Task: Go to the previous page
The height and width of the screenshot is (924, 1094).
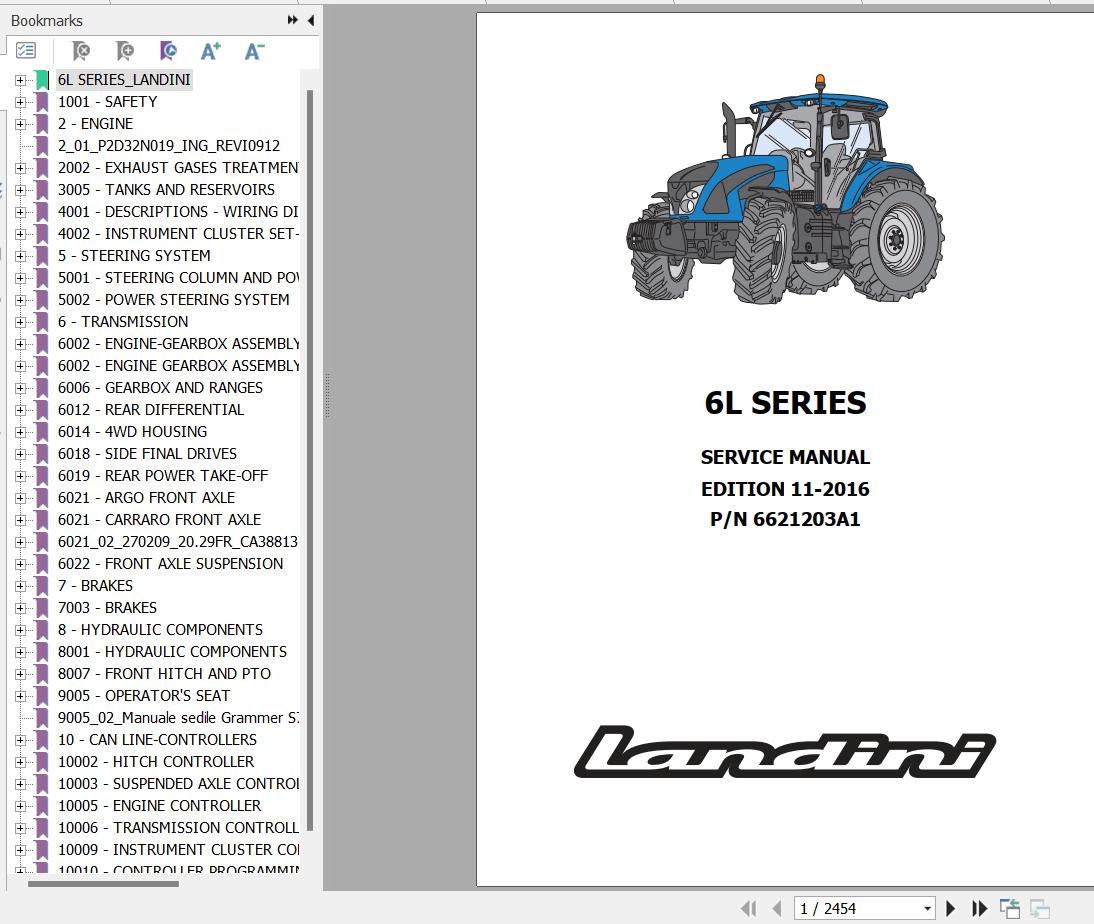Action: click(777, 908)
